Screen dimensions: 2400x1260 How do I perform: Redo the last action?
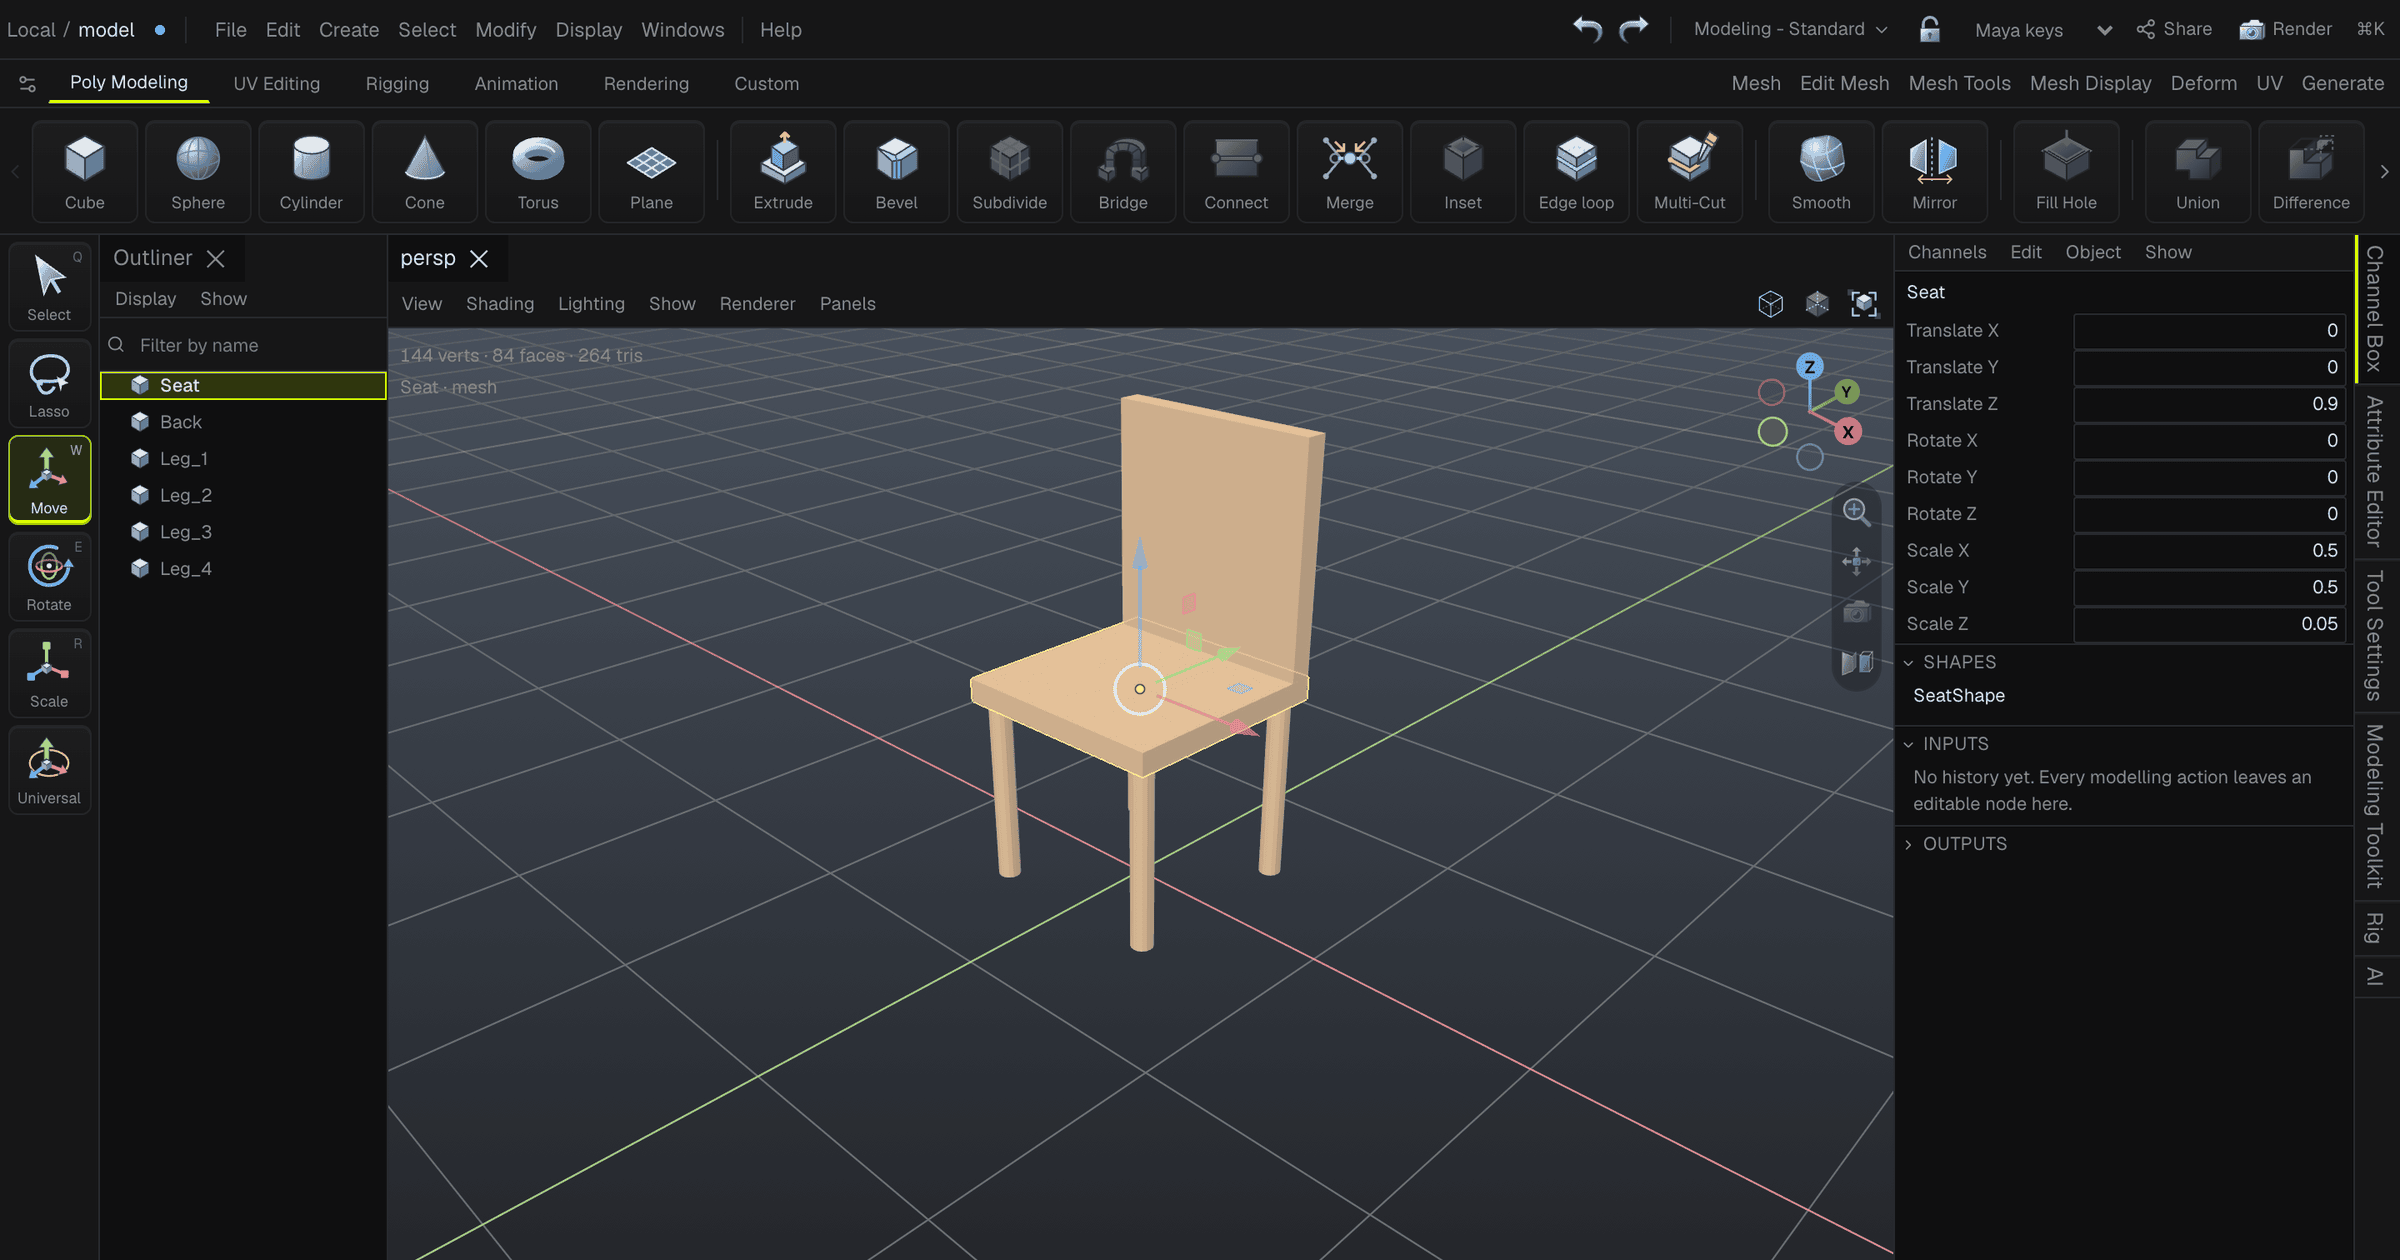[1633, 29]
